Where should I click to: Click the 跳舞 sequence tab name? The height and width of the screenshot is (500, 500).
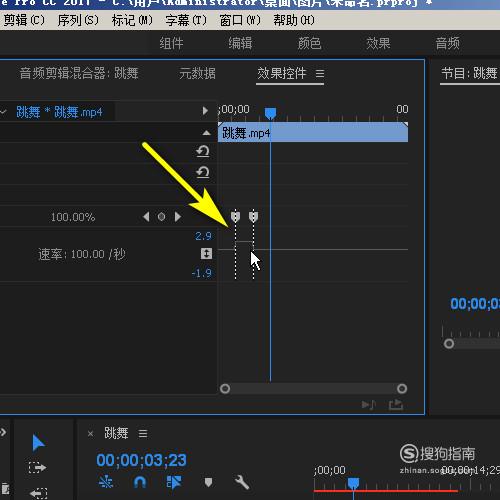116,433
